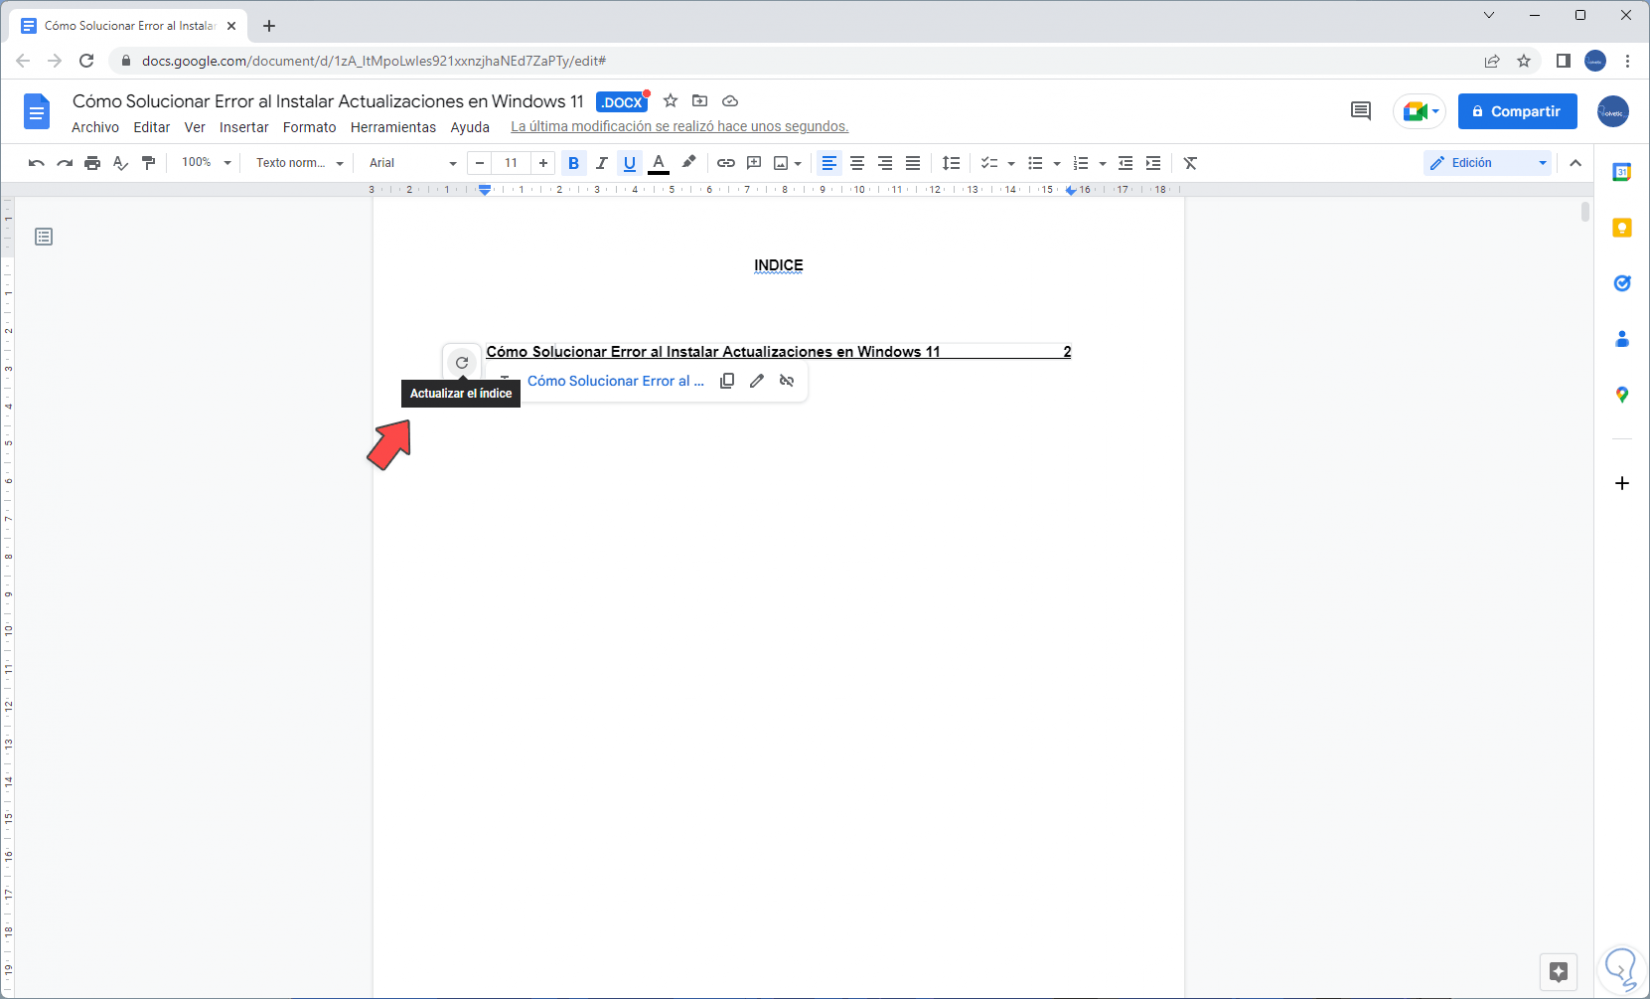Edit the link with pencil icon
The width and height of the screenshot is (1650, 999).
click(757, 381)
